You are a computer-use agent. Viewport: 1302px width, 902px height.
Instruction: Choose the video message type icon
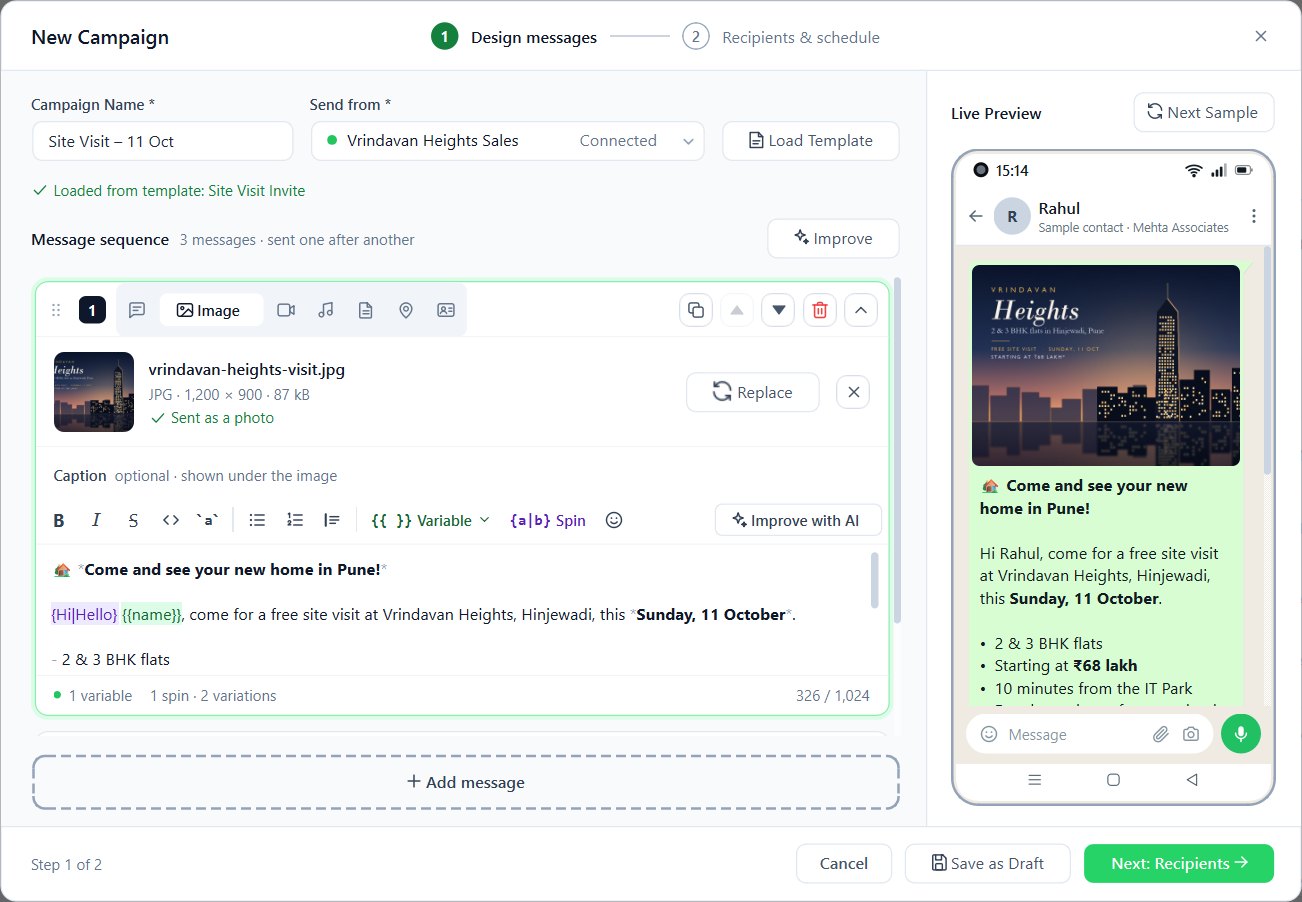286,310
